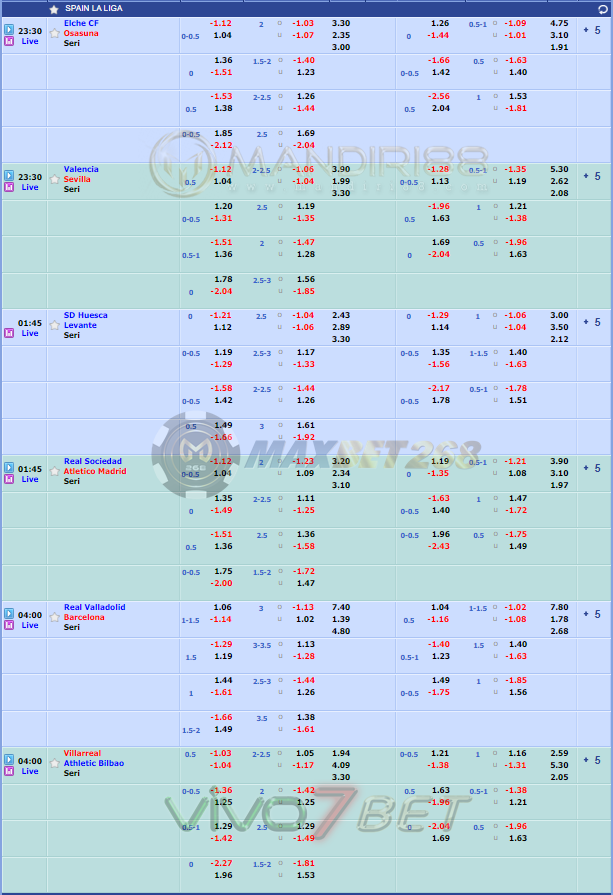Select Elche first-half draw odds 1.91
The height and width of the screenshot is (895, 613).
pyautogui.click(x=559, y=47)
